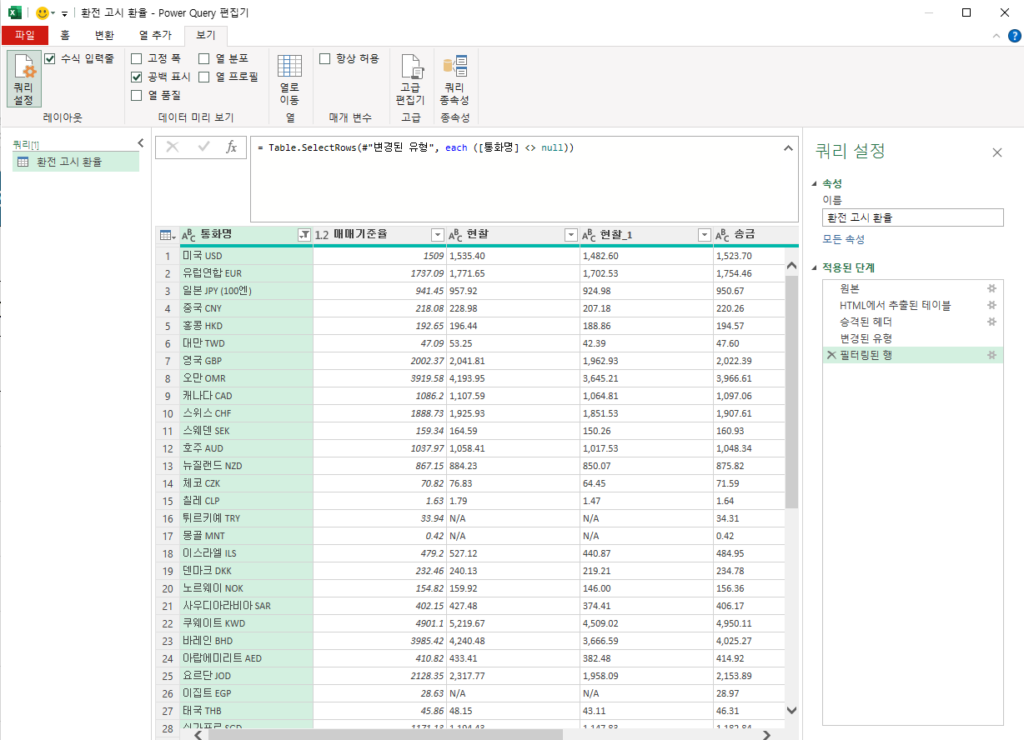Image resolution: width=1024 pixels, height=740 pixels.
Task: Open the 매매기준율 column filter dropdown
Action: tap(437, 233)
